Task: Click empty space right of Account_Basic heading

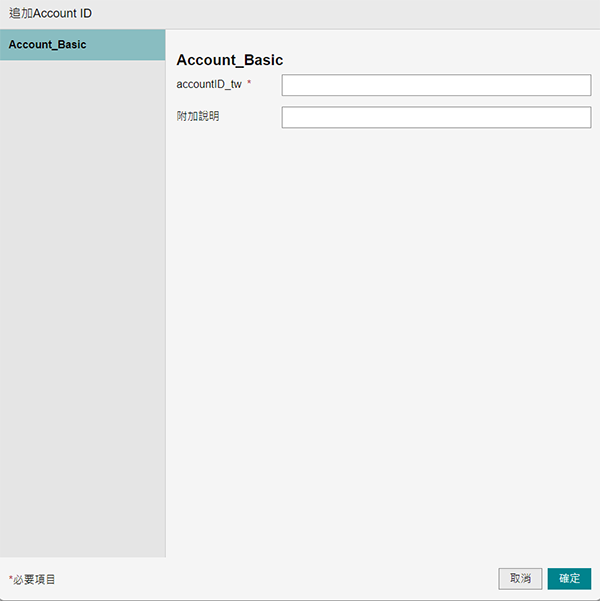Action: (x=440, y=61)
